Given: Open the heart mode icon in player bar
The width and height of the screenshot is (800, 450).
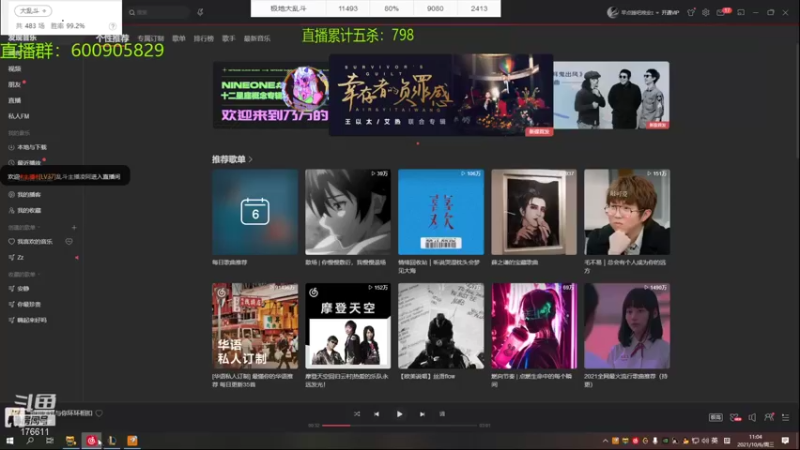Looking at the screenshot, I should pos(735,417).
